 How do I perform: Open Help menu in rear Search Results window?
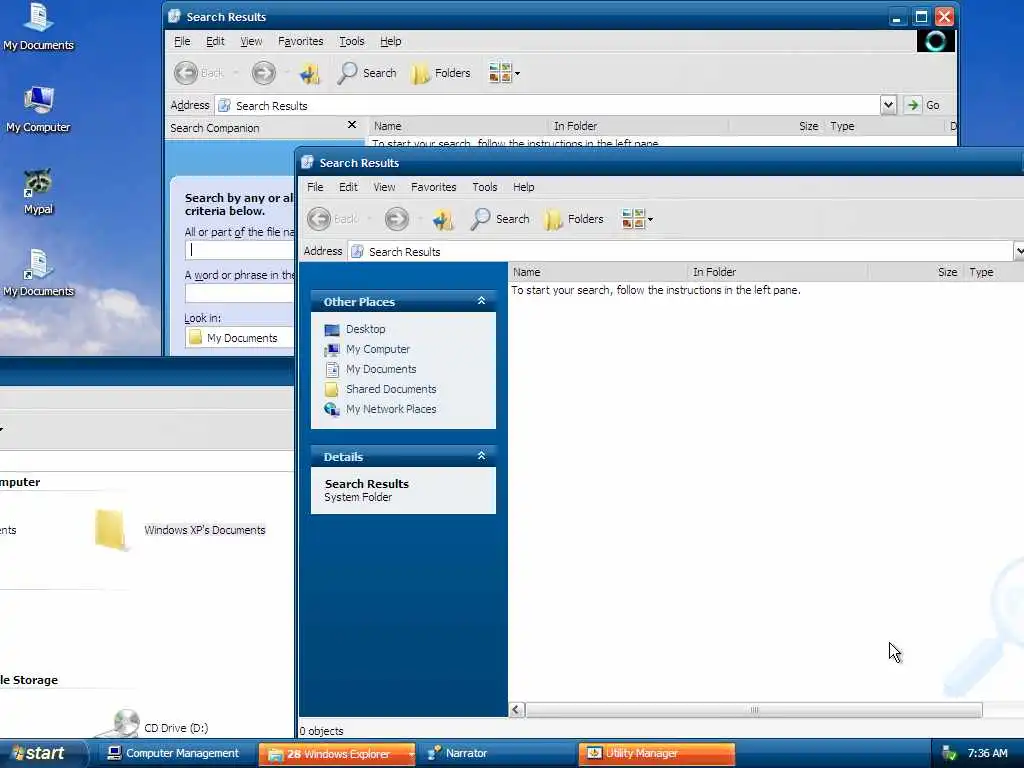click(391, 41)
